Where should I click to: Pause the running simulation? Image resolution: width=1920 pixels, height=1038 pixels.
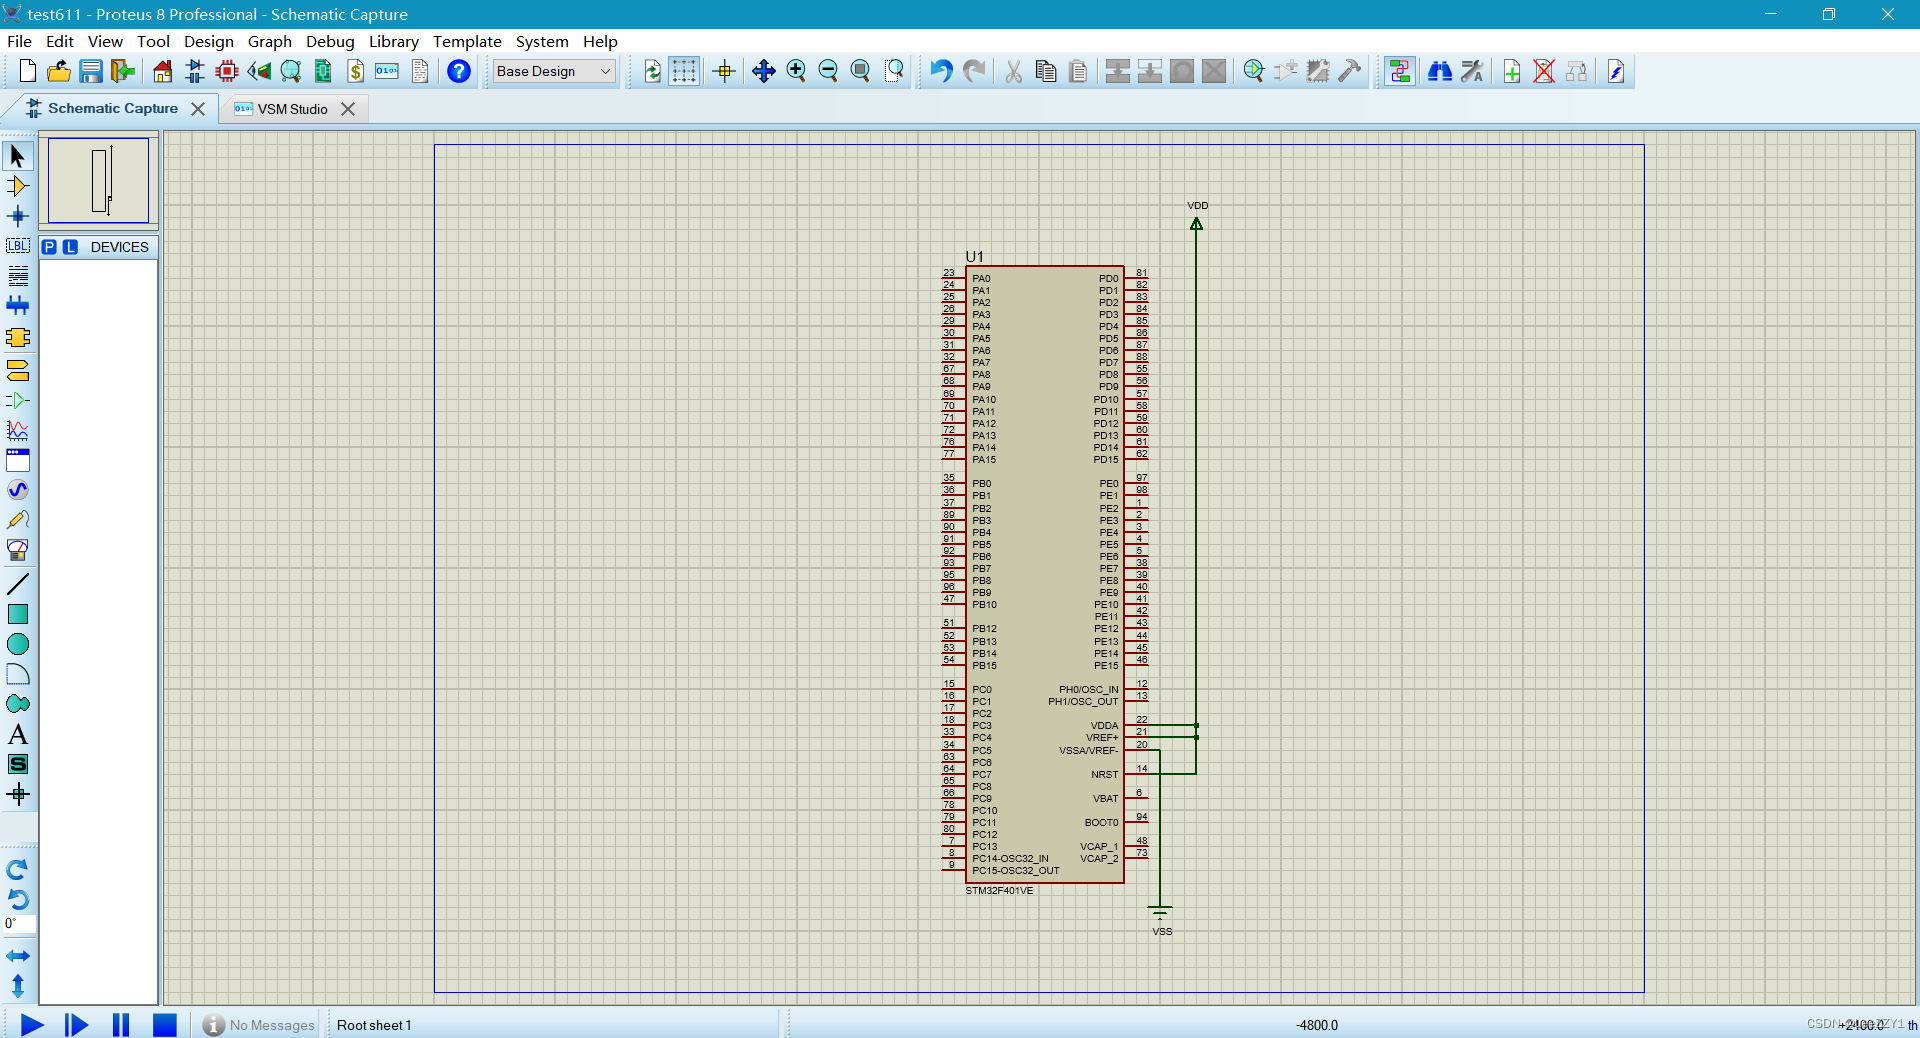121,1025
